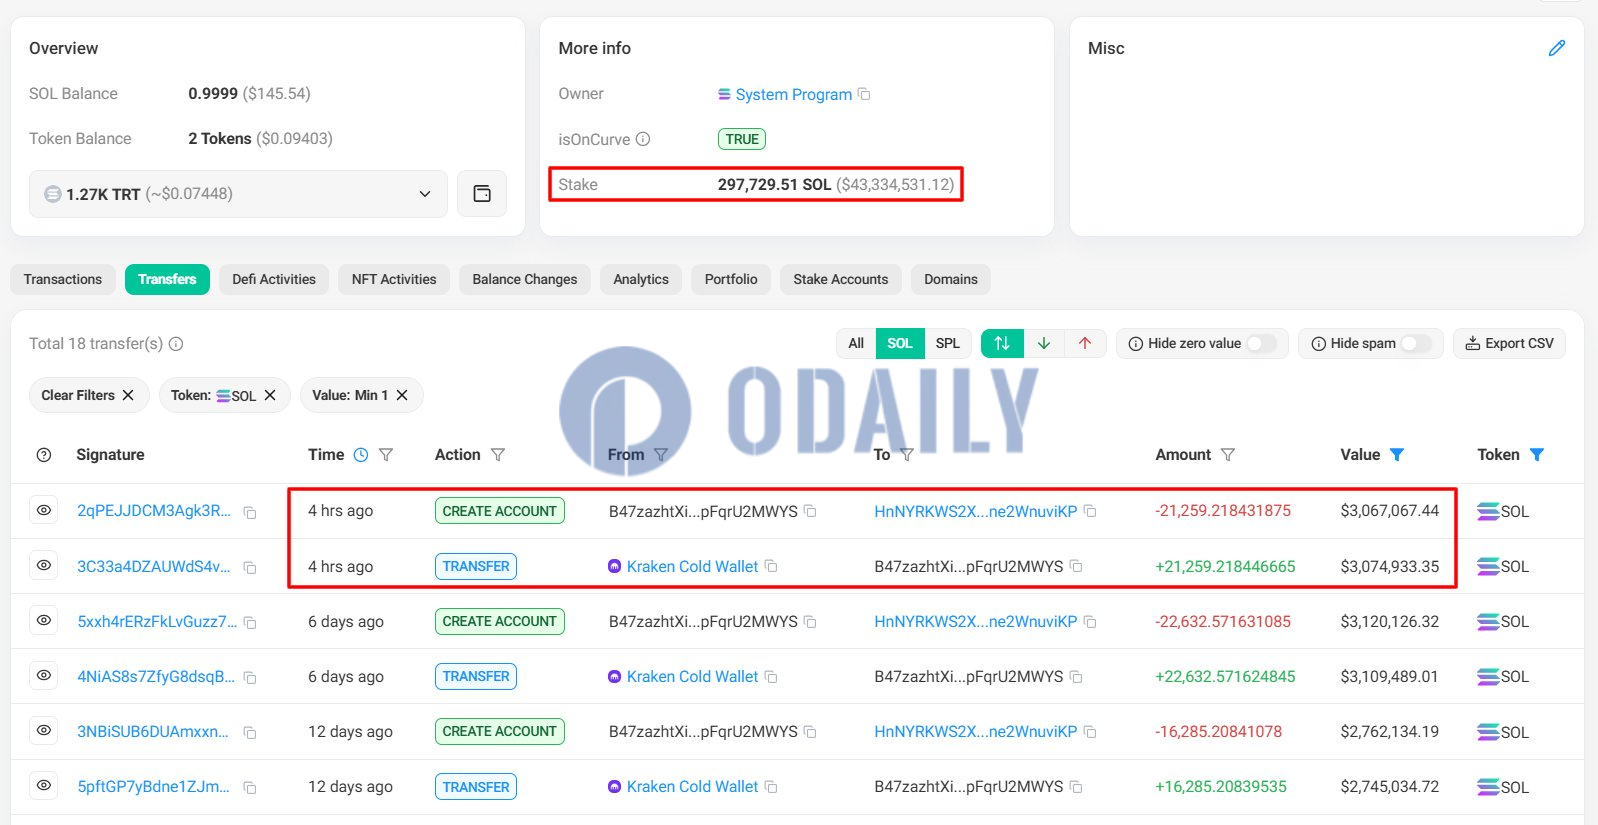Click the stake value 297,729.51 SOL
Image resolution: width=1598 pixels, height=825 pixels.
[x=774, y=184]
